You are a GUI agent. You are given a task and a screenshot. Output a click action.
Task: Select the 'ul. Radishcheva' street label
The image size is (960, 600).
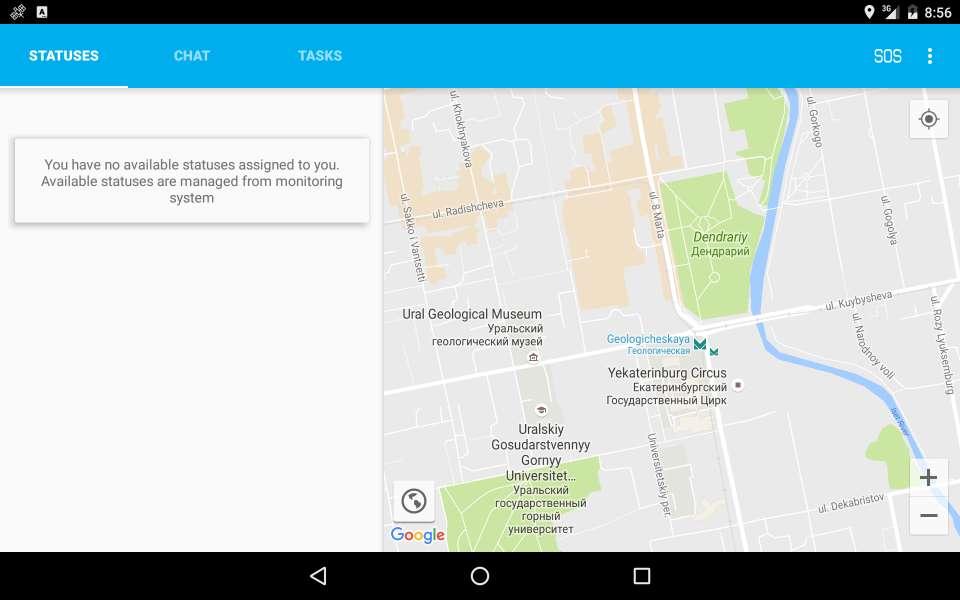(468, 209)
